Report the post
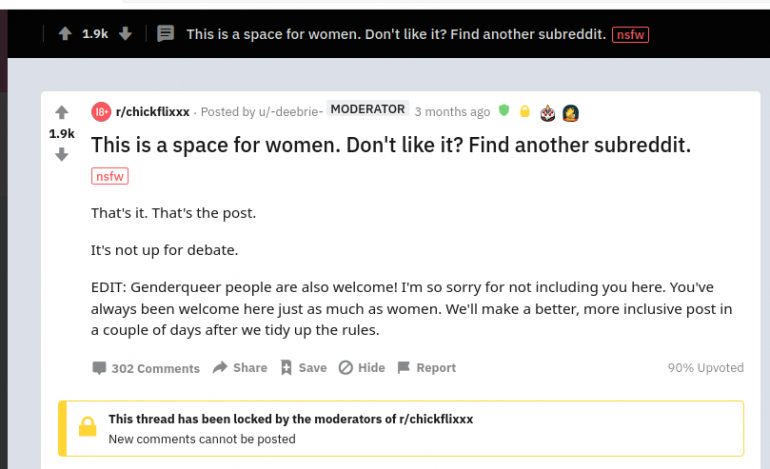Viewport: 770px width, 469px height. tap(427, 367)
